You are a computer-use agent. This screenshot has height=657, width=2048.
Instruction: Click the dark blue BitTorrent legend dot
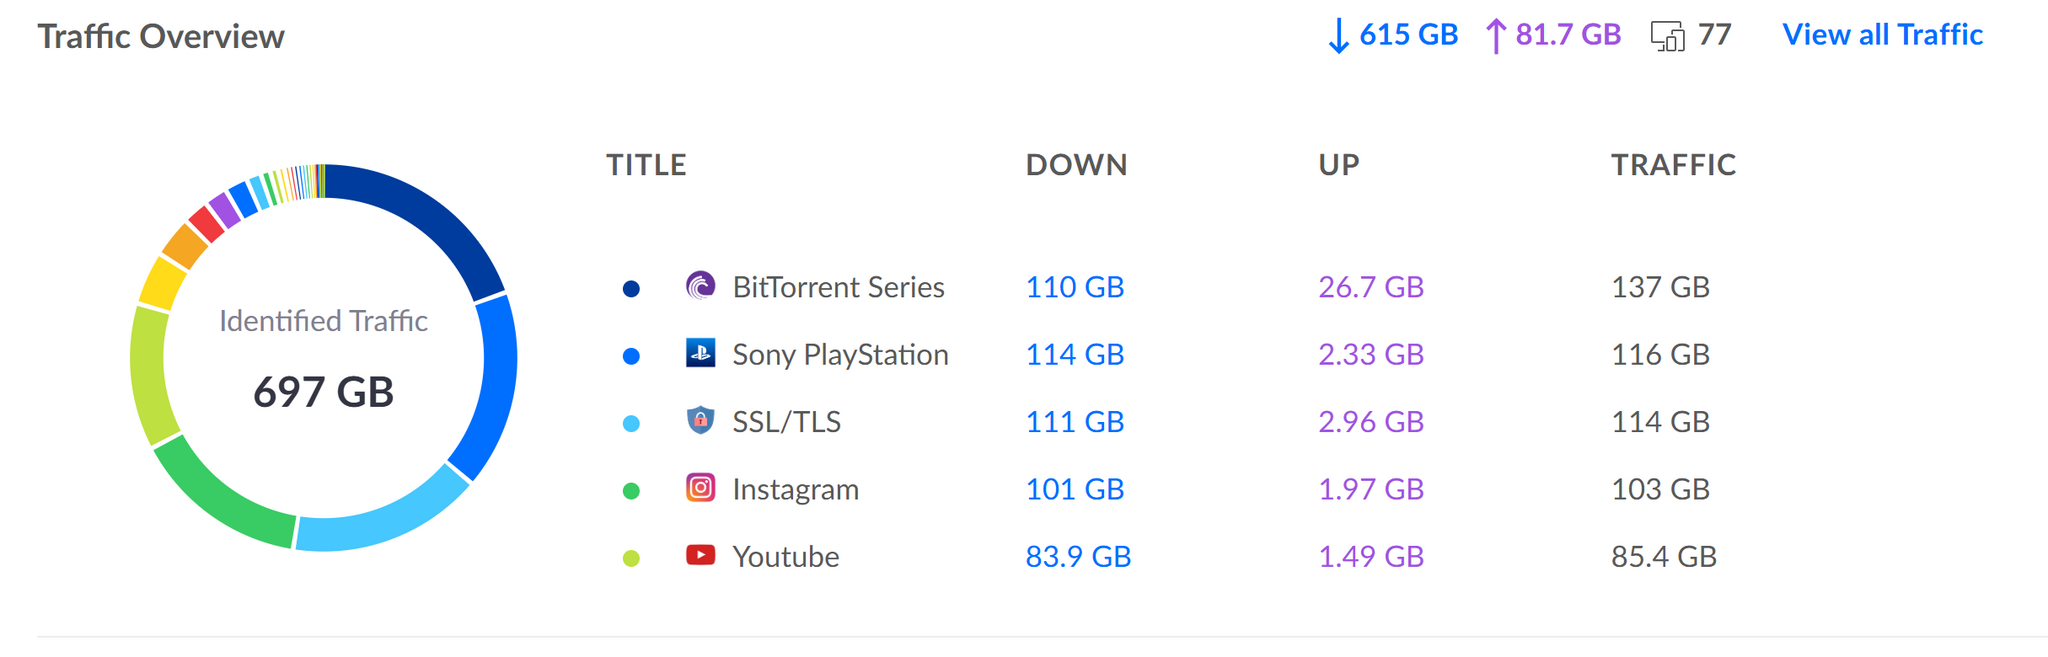point(631,289)
